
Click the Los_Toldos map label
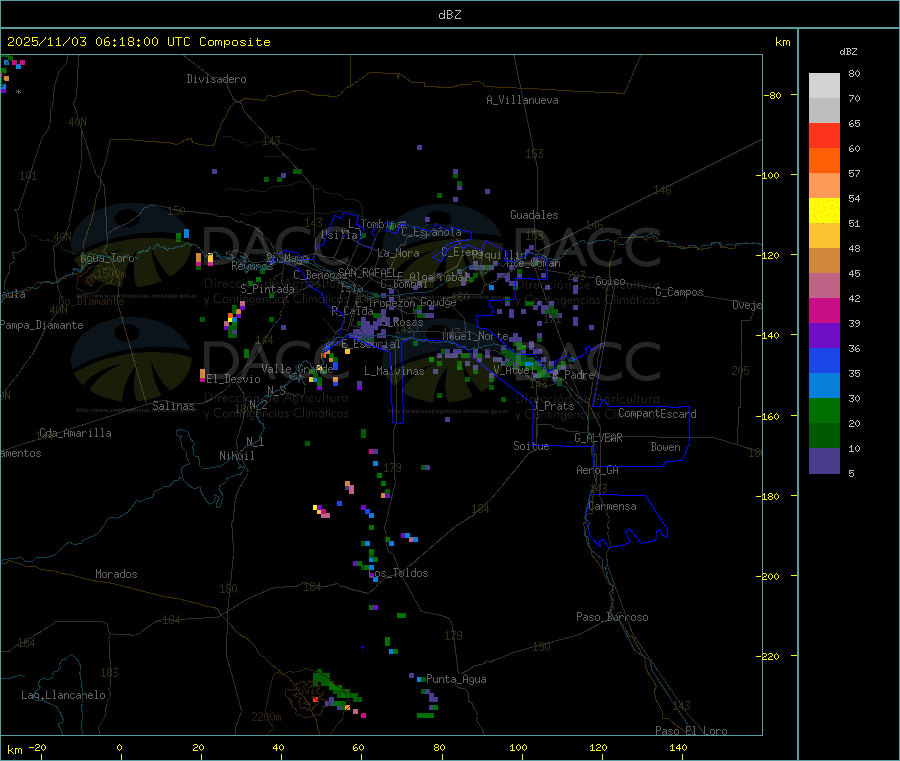pos(398,573)
